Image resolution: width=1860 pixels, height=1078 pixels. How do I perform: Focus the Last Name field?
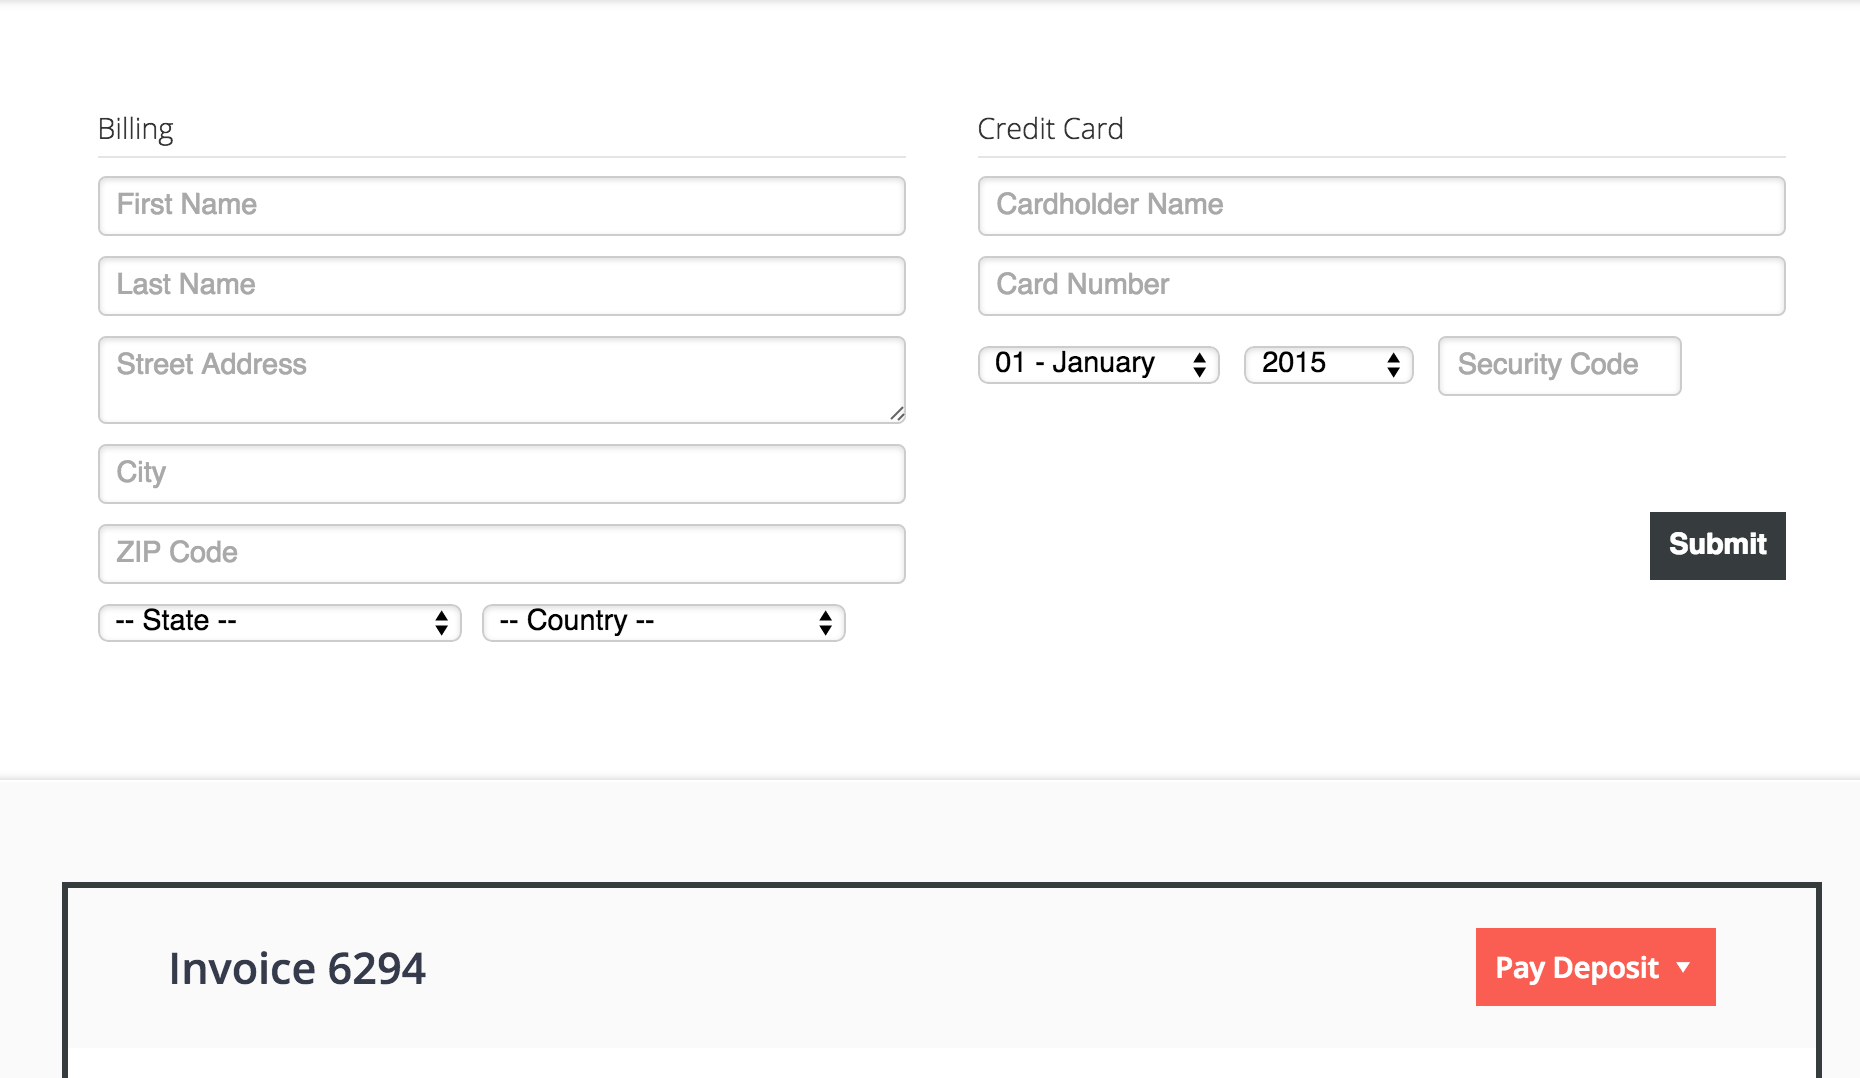coord(501,286)
